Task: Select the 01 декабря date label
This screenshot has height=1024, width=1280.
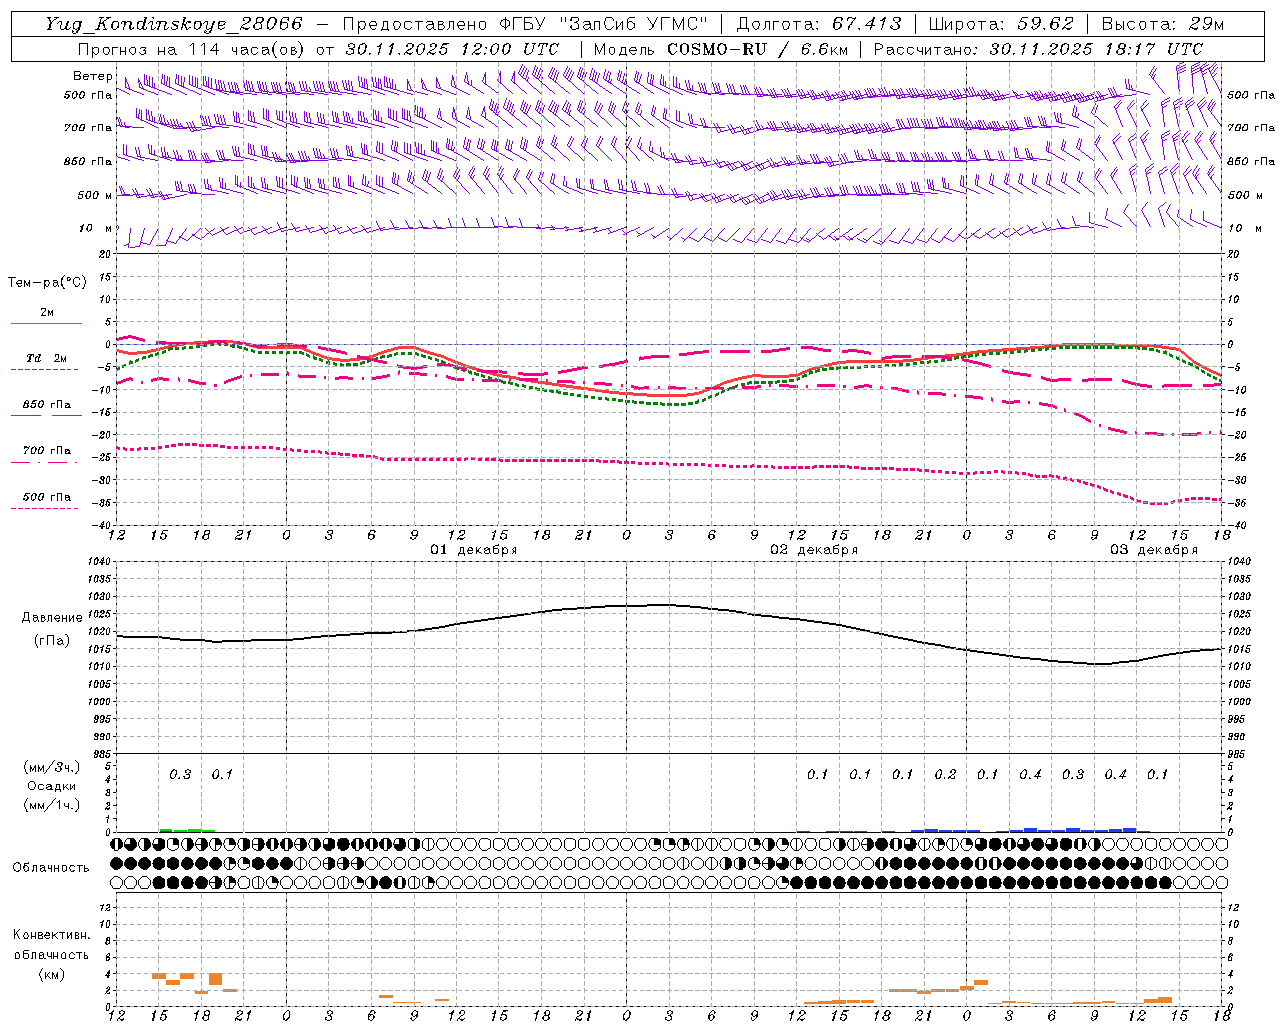Action: click(474, 550)
